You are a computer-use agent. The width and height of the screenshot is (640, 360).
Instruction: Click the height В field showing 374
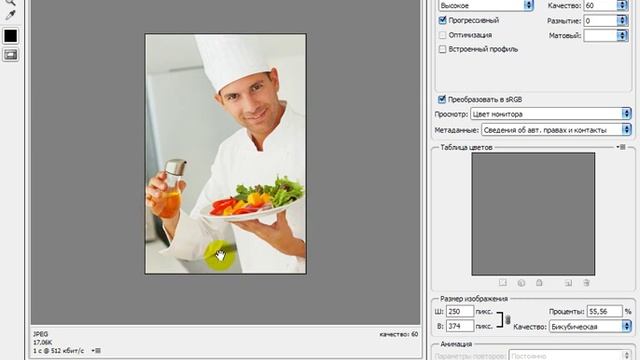pyautogui.click(x=460, y=326)
